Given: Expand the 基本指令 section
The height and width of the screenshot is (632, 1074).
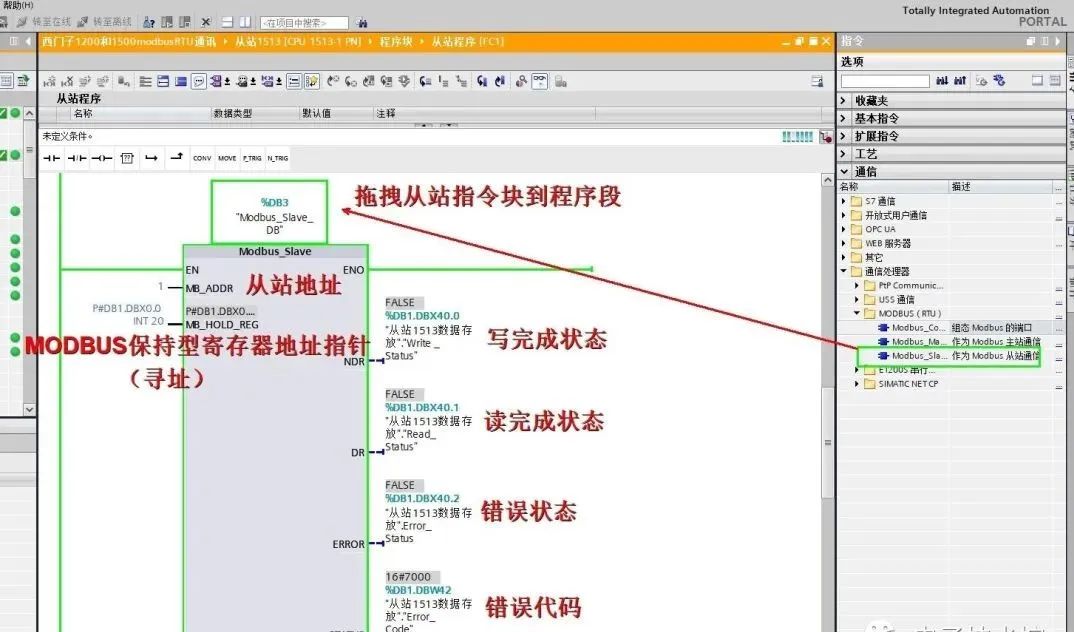Looking at the screenshot, I should 844,118.
